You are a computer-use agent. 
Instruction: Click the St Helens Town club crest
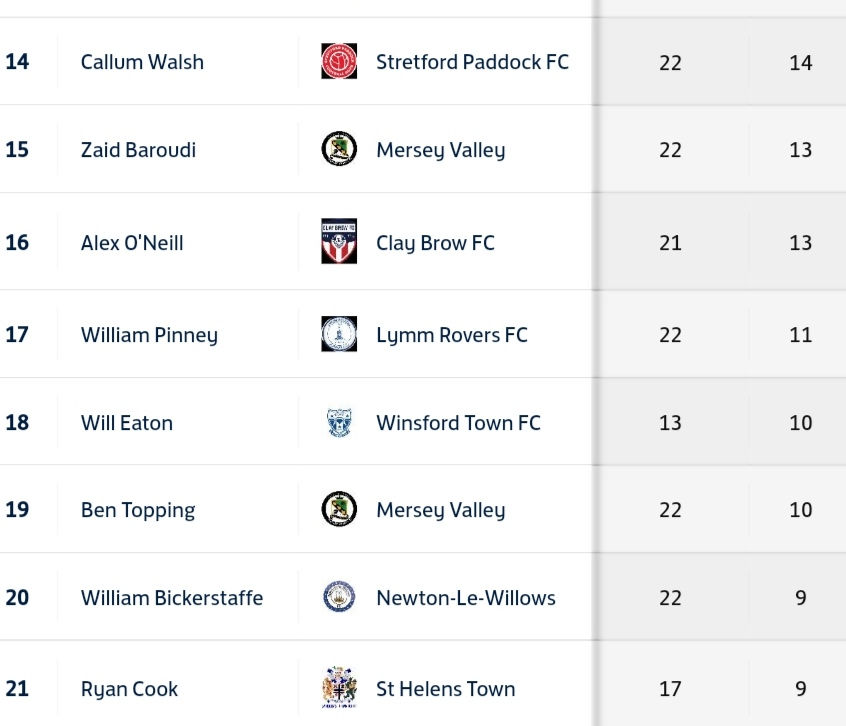click(339, 688)
